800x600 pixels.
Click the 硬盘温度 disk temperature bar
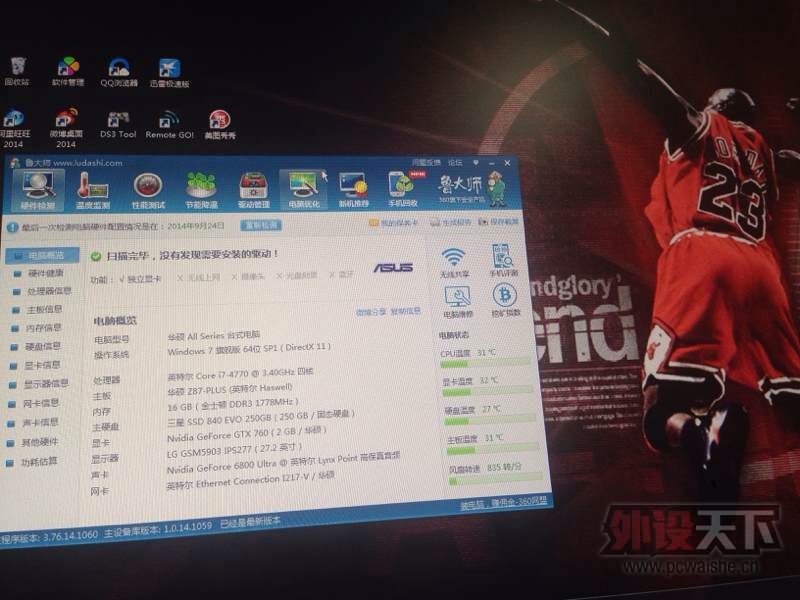(x=490, y=420)
